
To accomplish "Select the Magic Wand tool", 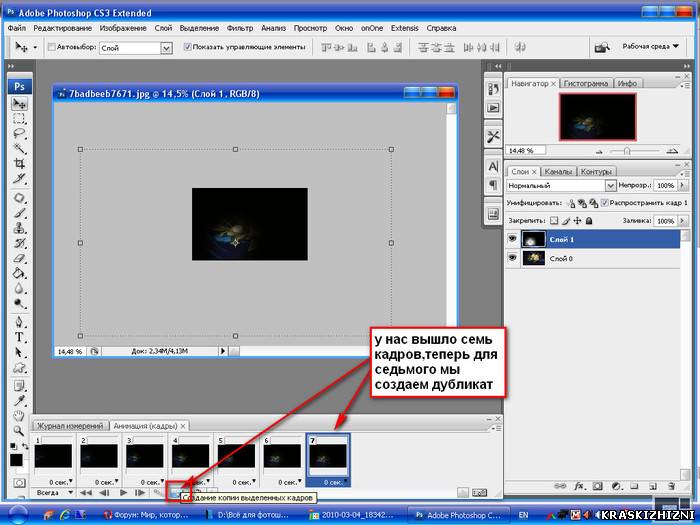I will click(19, 148).
